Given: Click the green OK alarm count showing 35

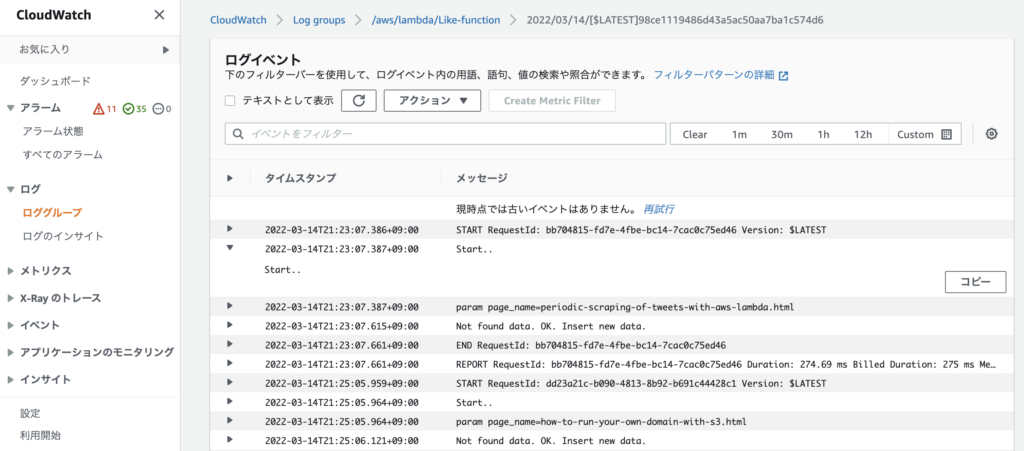Looking at the screenshot, I should (x=135, y=108).
